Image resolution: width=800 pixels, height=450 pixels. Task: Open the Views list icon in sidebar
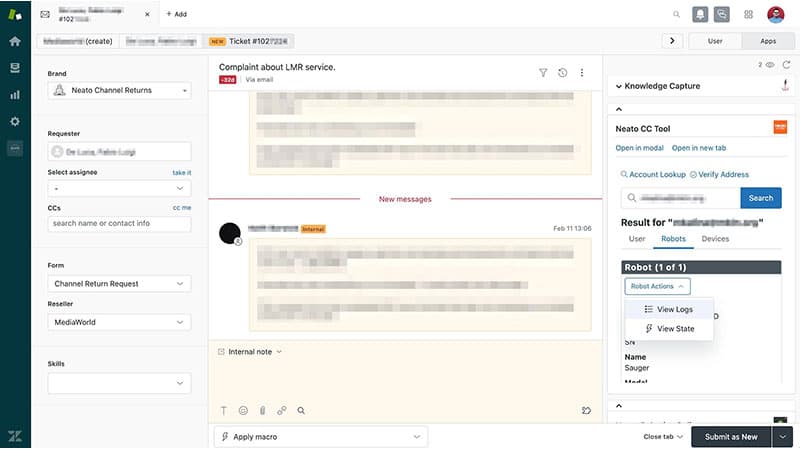click(15, 68)
